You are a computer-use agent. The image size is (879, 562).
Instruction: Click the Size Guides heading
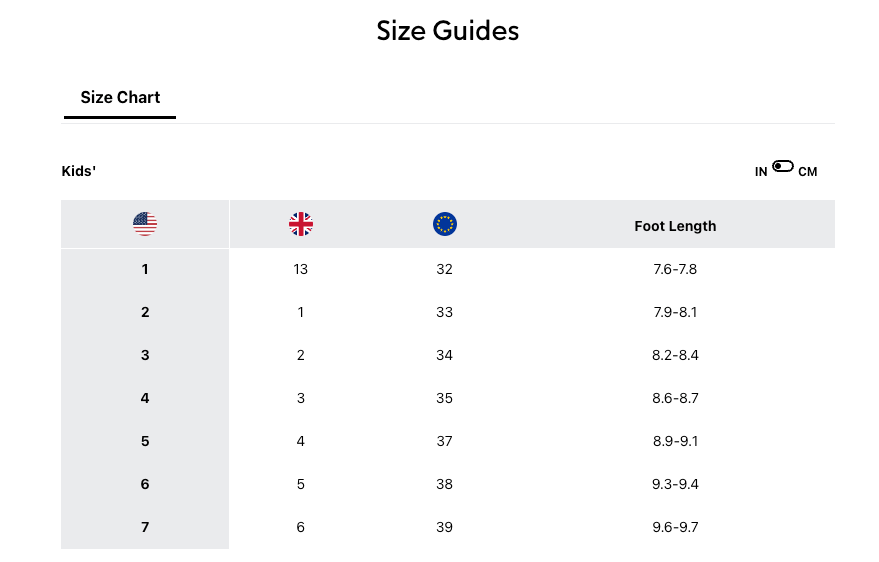[x=447, y=31]
